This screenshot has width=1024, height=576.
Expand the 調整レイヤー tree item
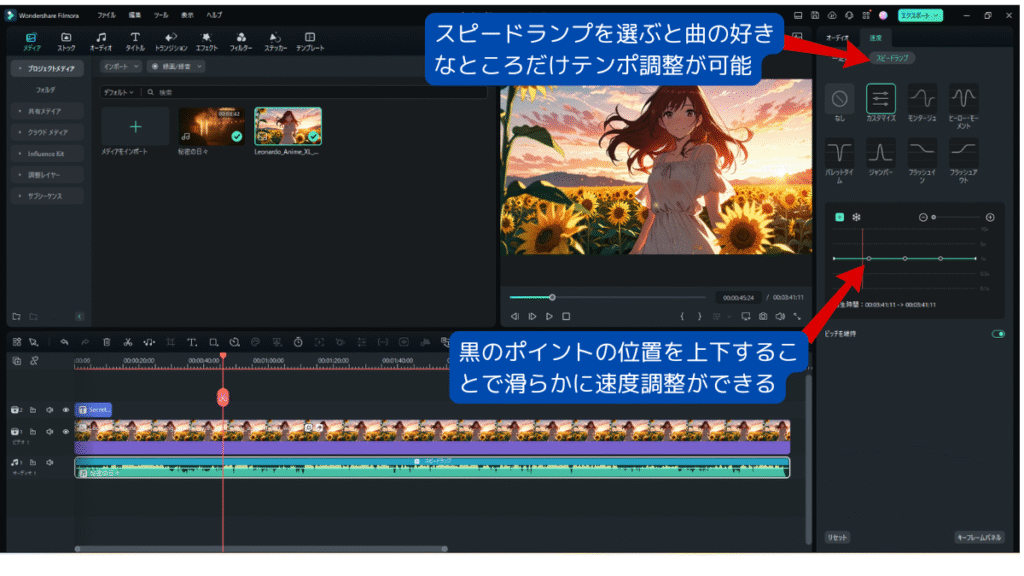(47, 175)
